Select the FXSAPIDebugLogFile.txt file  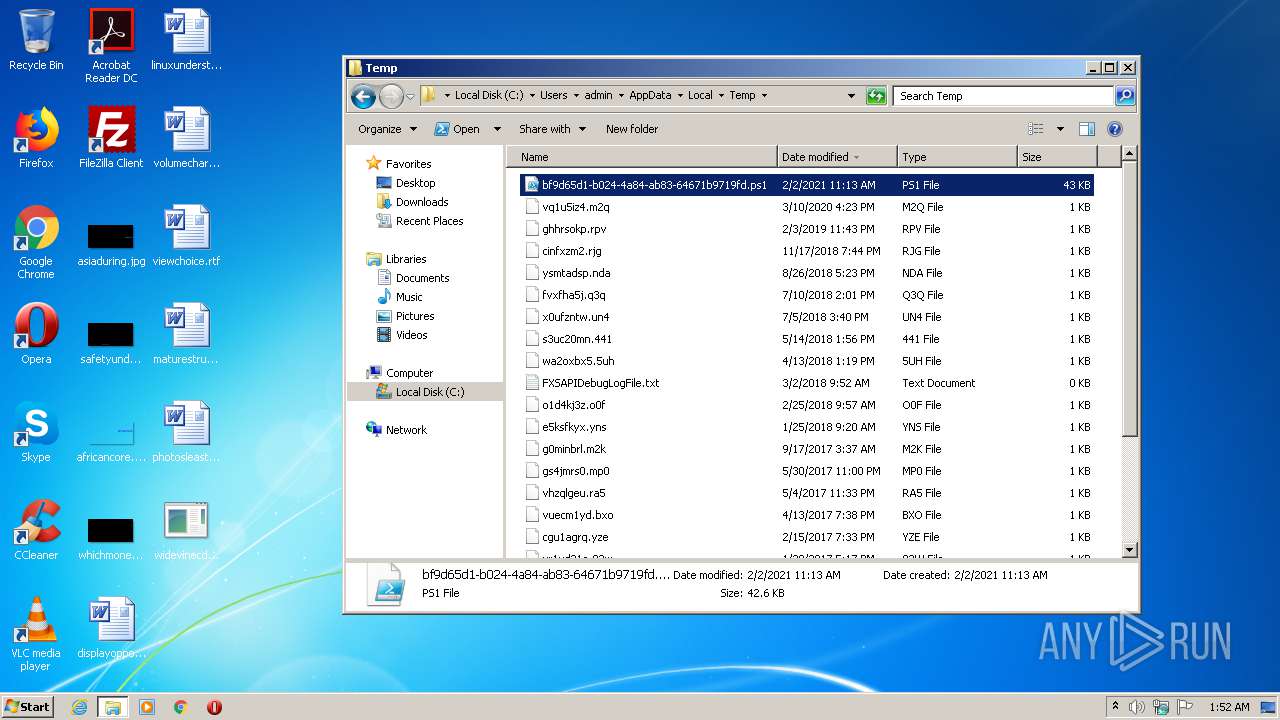pos(600,383)
